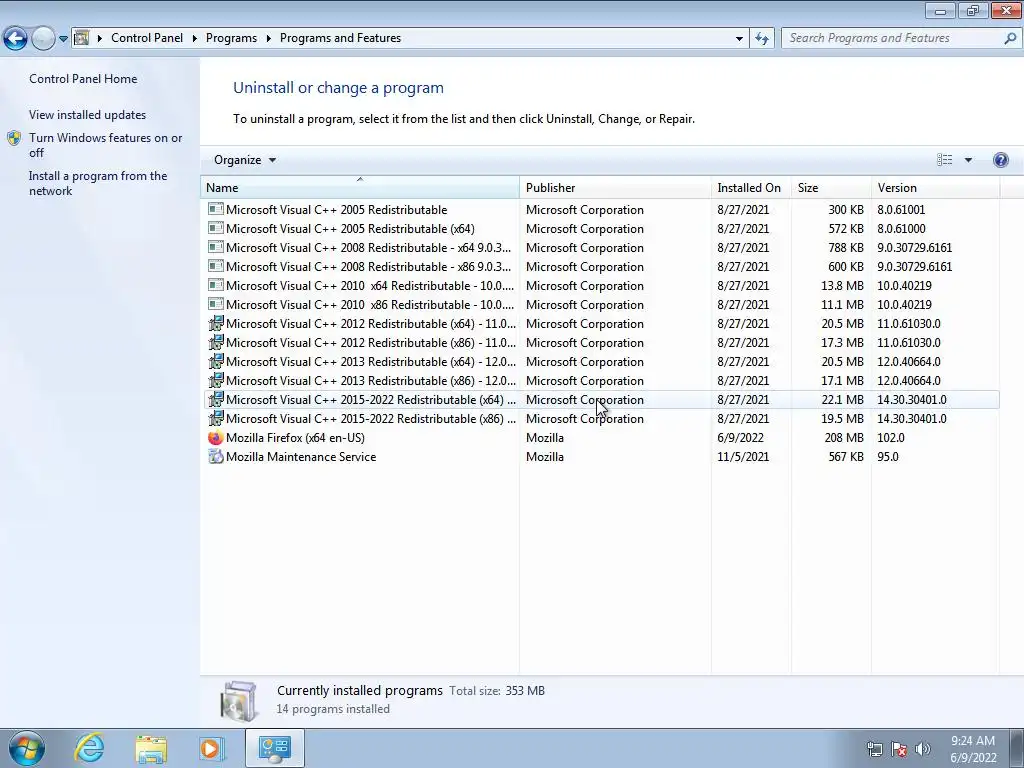Image resolution: width=1024 pixels, height=768 pixels.
Task: Open the Windows Start button
Action: [x=27, y=748]
